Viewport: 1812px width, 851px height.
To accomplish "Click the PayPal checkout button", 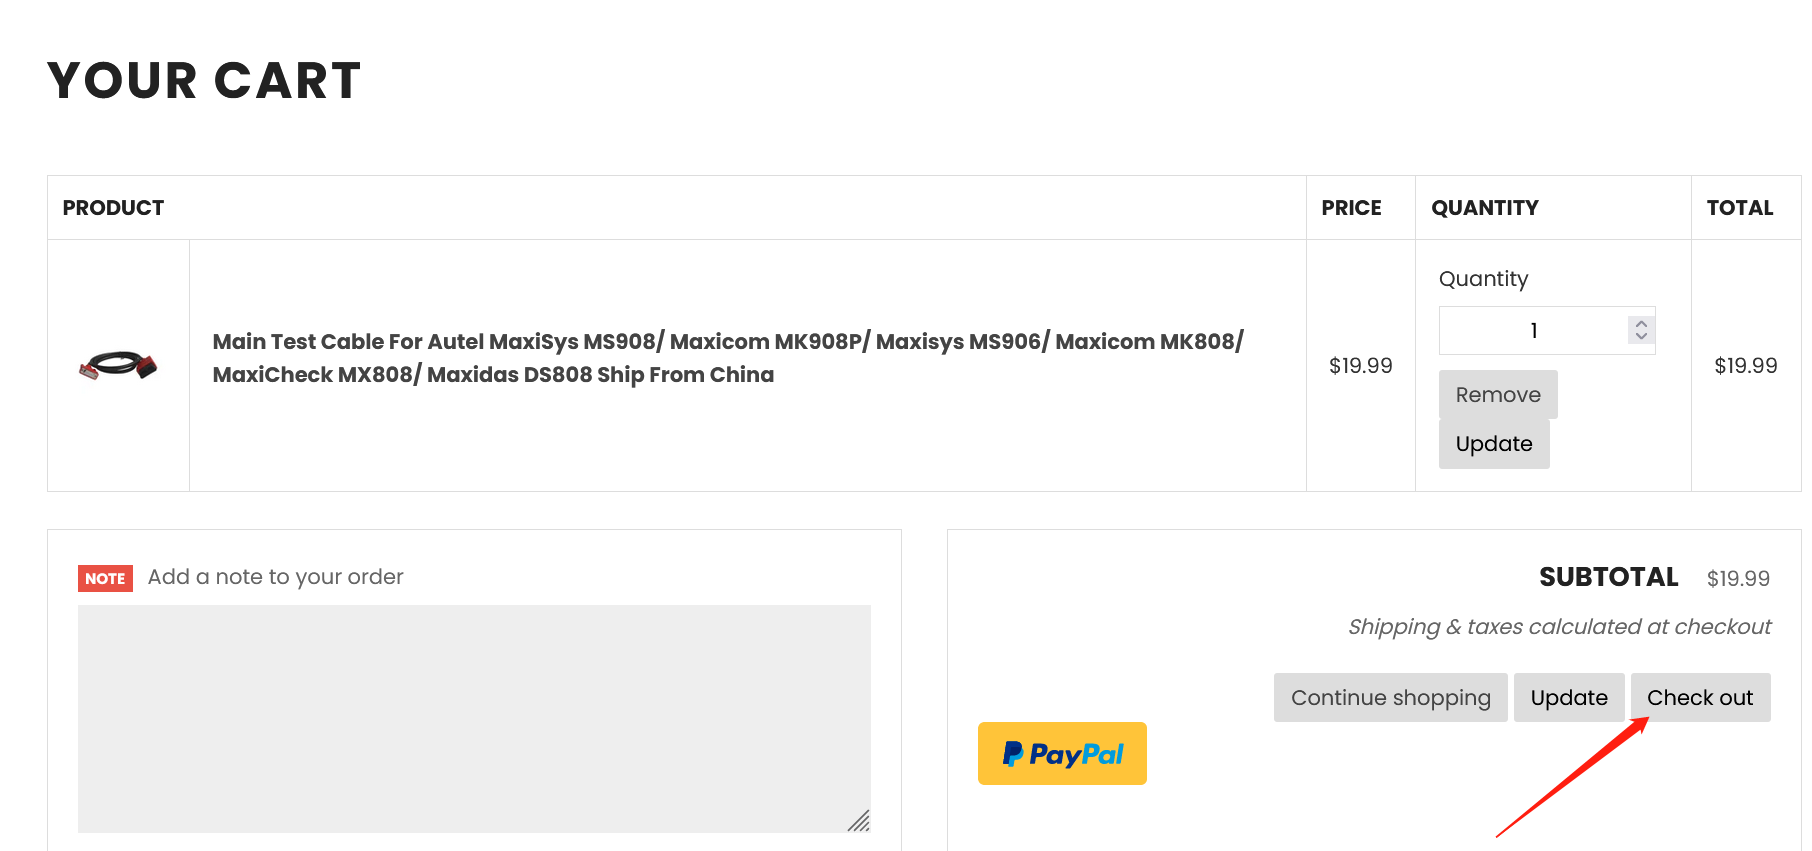I will pos(1062,753).
